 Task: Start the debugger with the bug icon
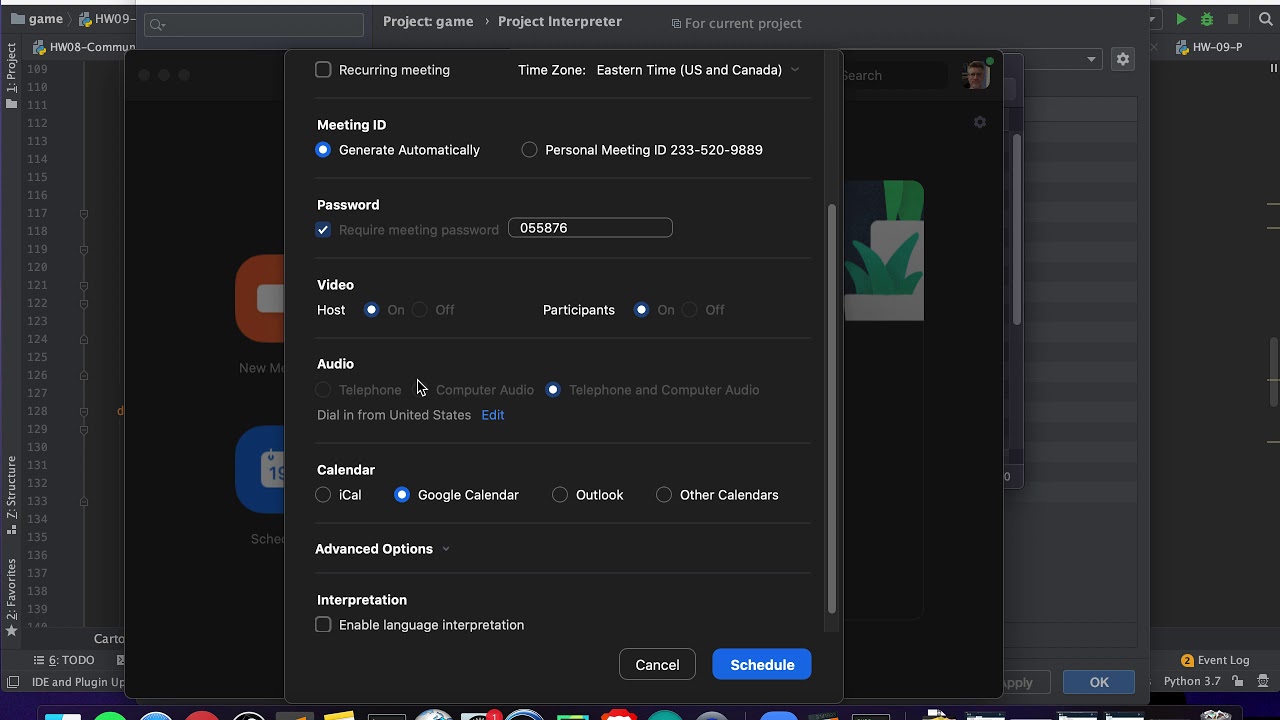(x=1207, y=19)
